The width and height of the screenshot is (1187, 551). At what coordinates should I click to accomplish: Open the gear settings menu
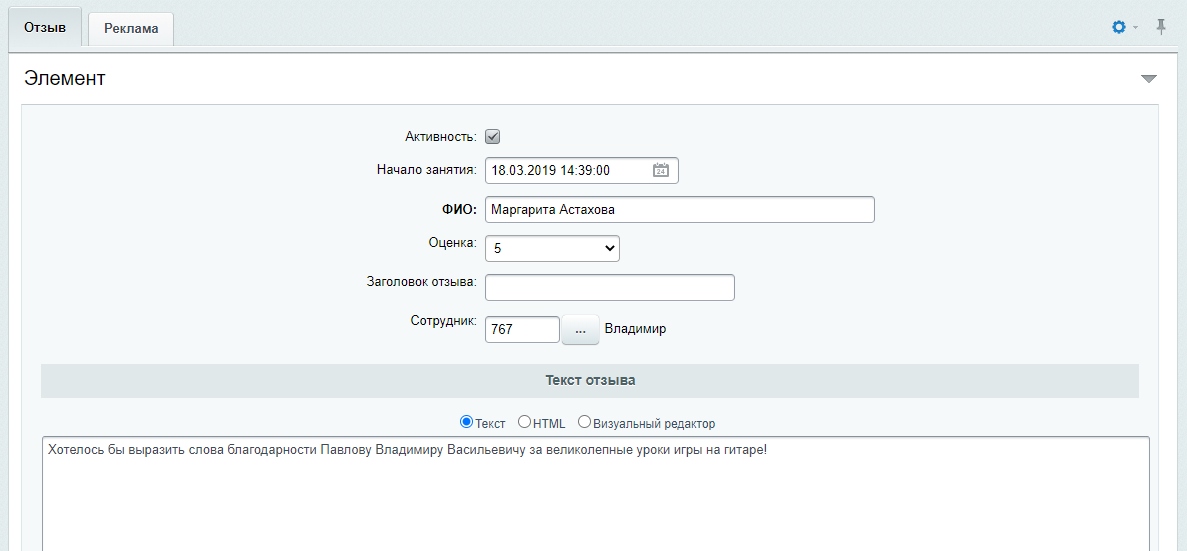click(1118, 27)
